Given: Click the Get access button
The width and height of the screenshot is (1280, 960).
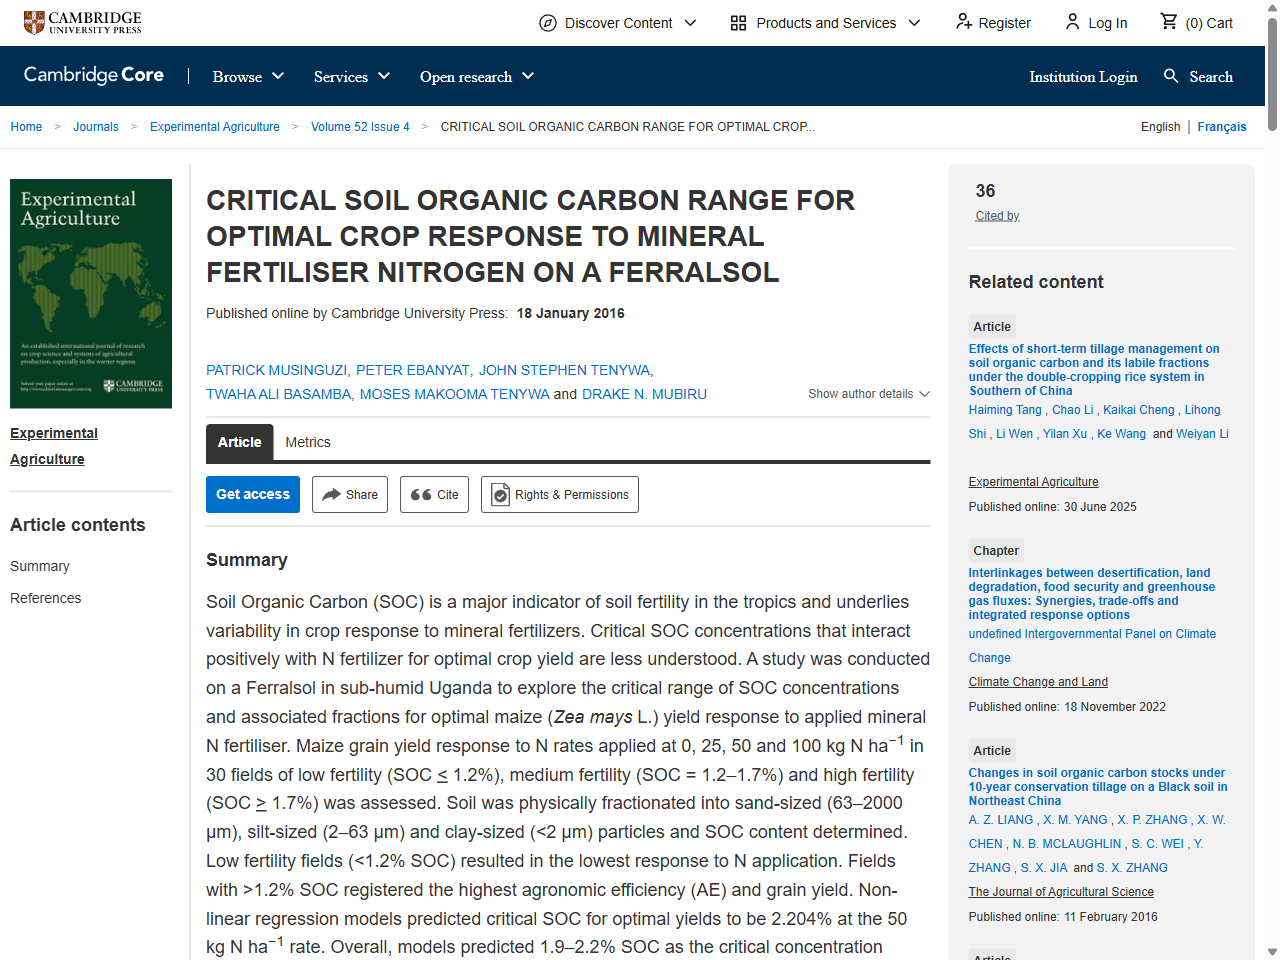Looking at the screenshot, I should pyautogui.click(x=252, y=494).
